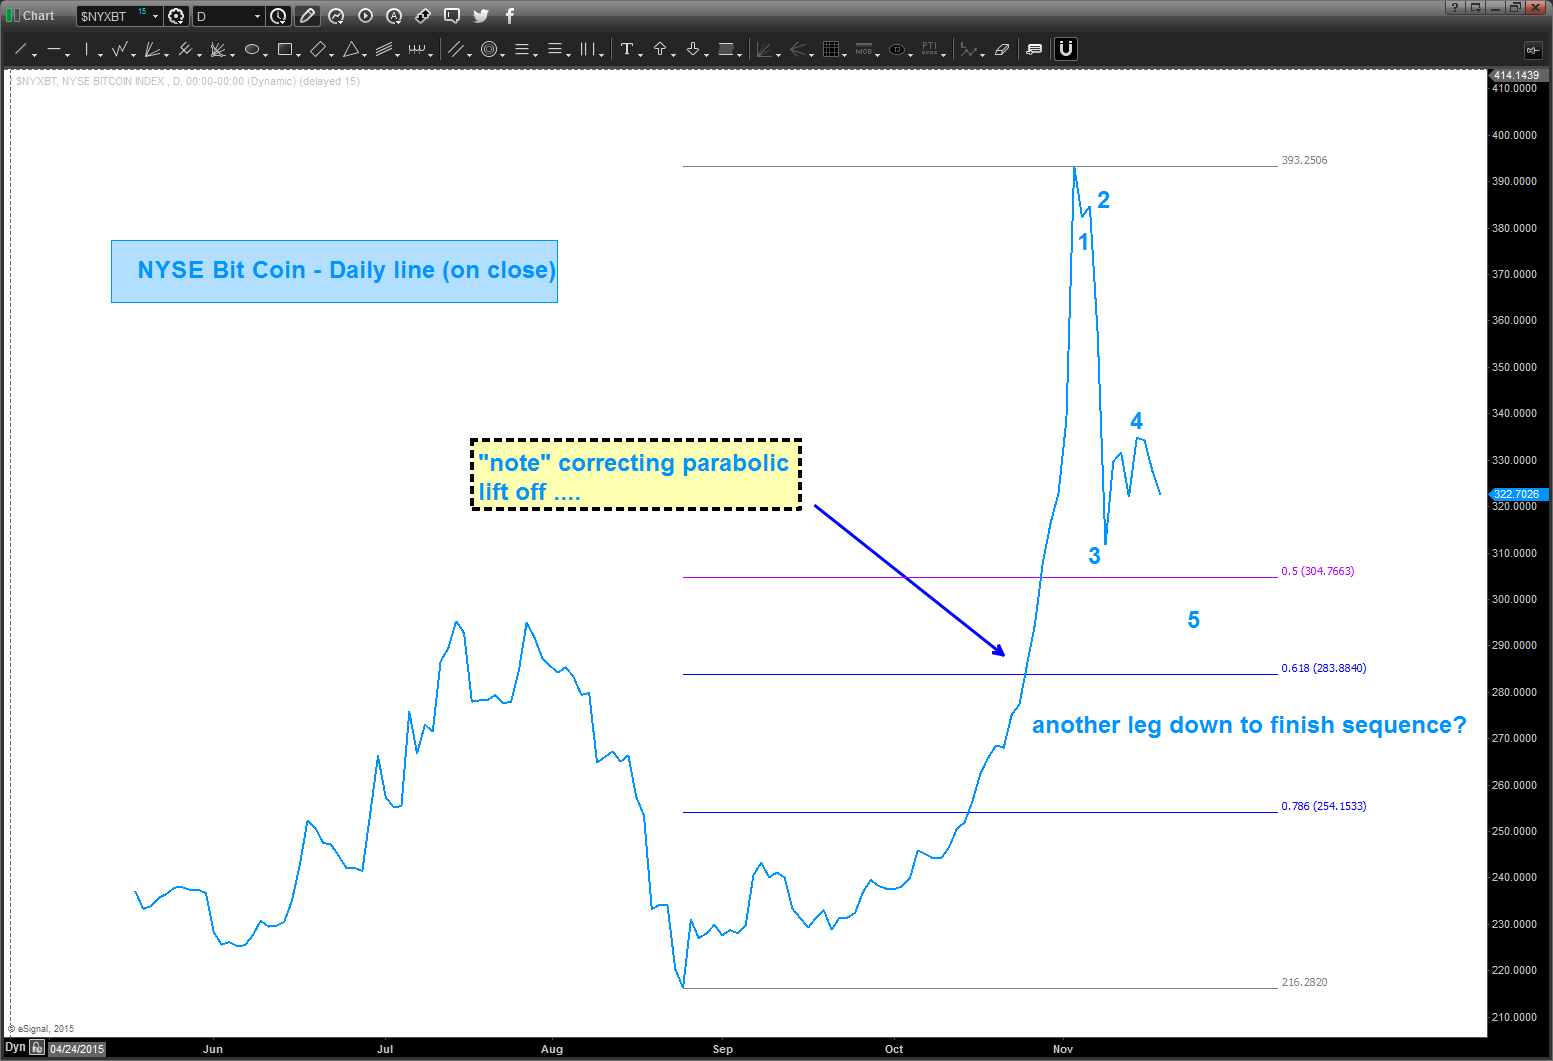Open the time templates clock icon

click(x=278, y=15)
